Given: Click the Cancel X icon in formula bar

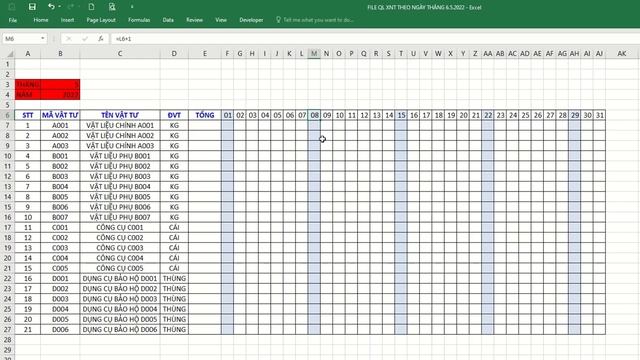Looking at the screenshot, I should coord(69,39).
